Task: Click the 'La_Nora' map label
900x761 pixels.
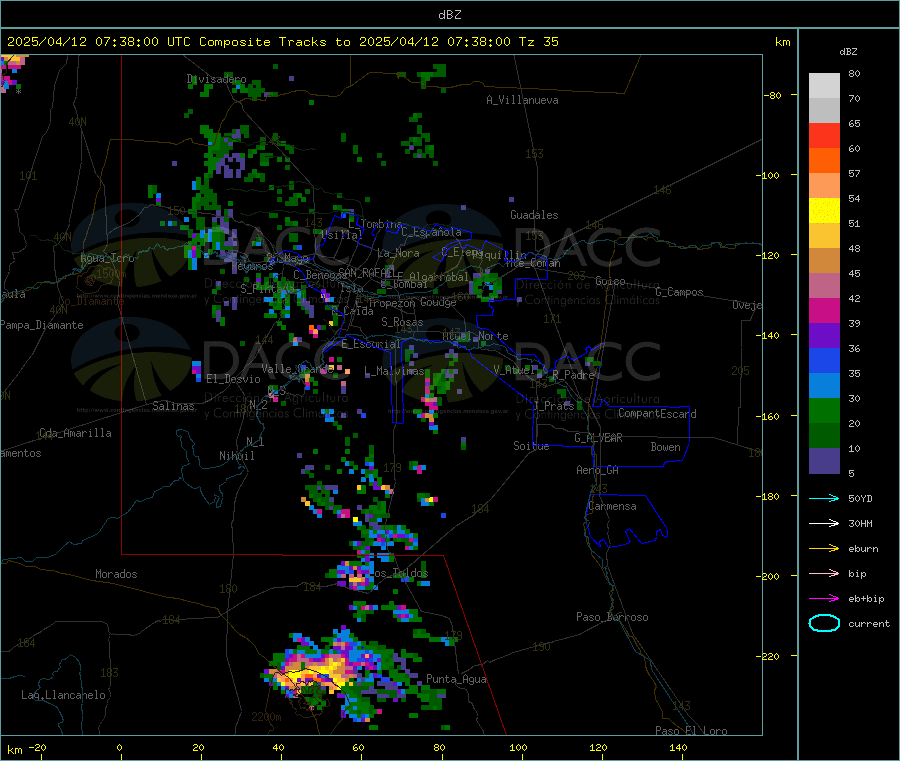Action: pyautogui.click(x=398, y=253)
